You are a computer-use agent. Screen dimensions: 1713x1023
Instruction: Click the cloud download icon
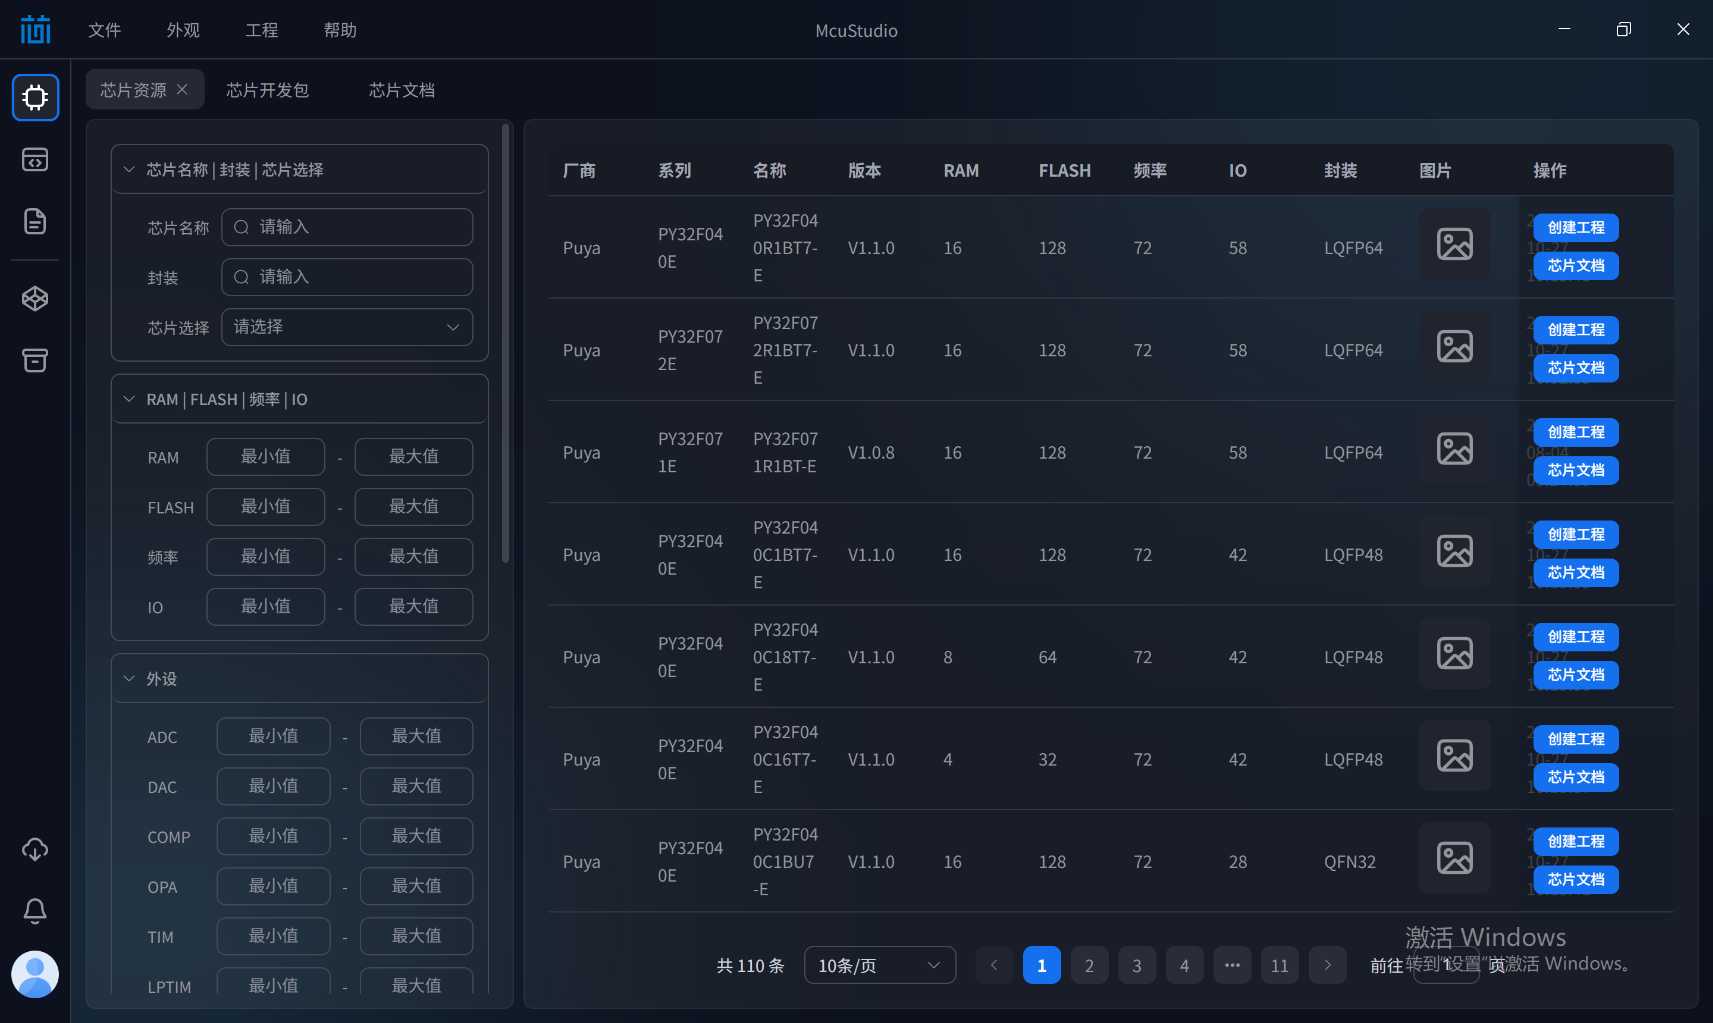pos(35,849)
